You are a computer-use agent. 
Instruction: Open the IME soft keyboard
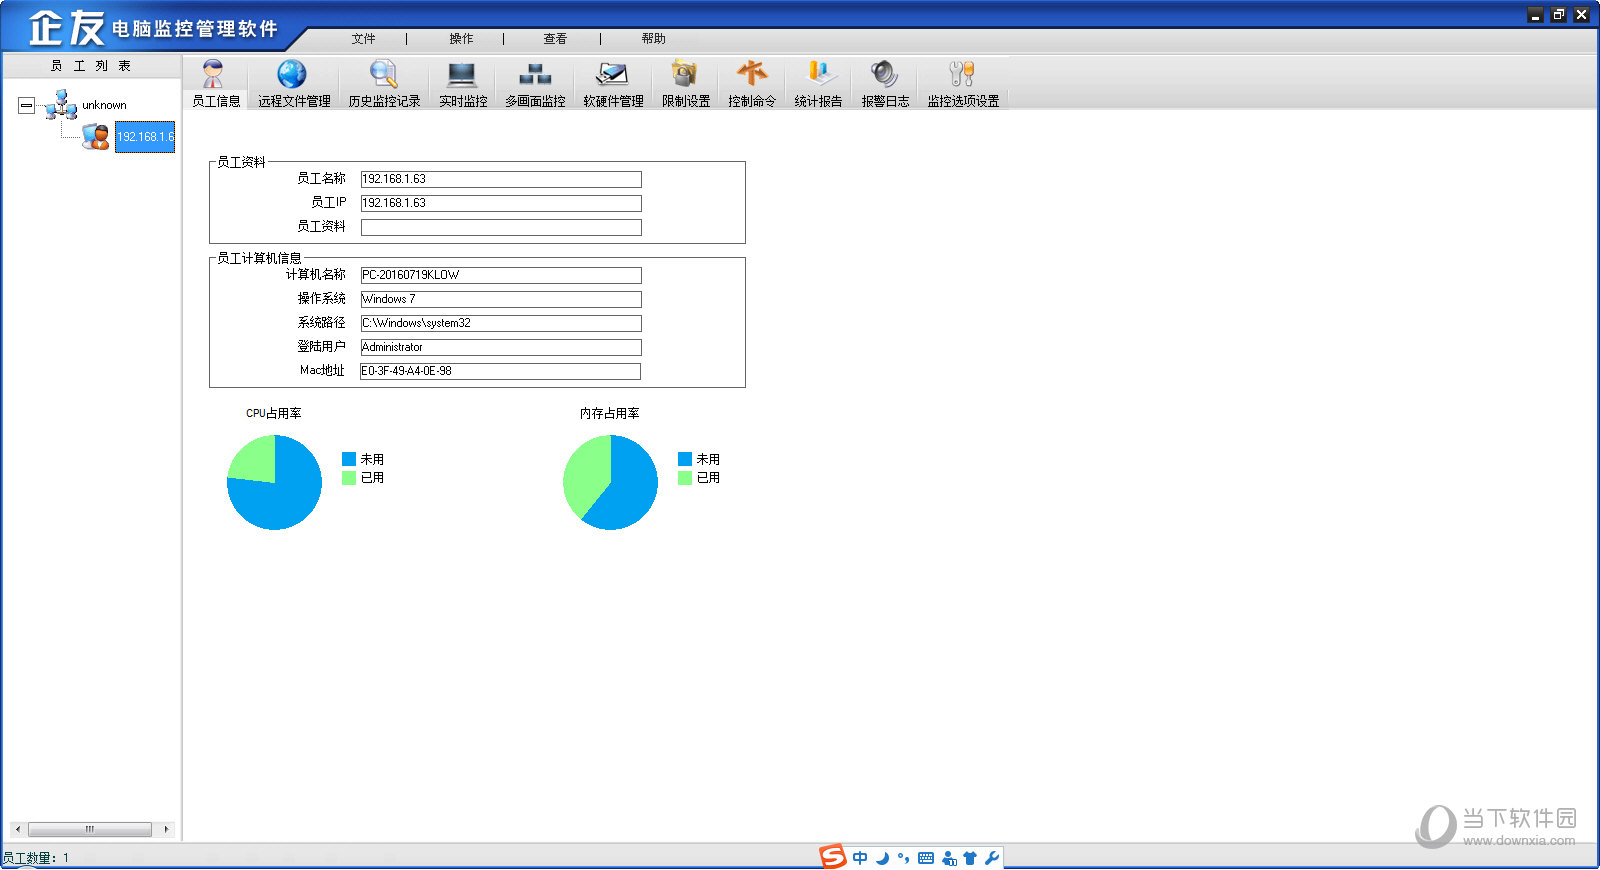926,858
